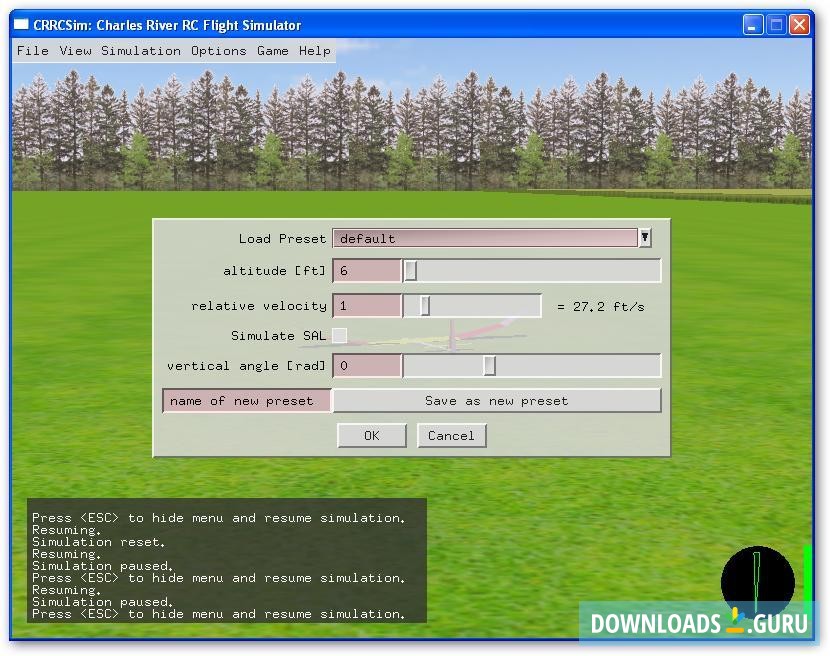The width and height of the screenshot is (830, 656).
Task: Expand the Load Preset dropdown arrow
Action: click(645, 237)
